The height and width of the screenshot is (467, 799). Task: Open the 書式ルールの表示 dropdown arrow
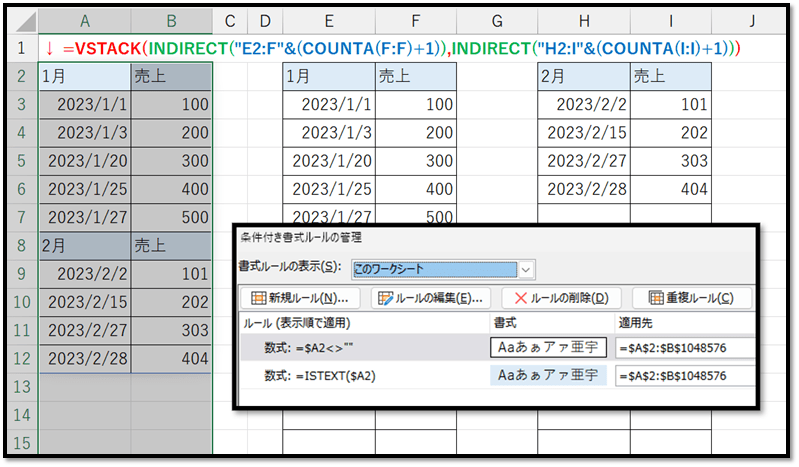point(527,268)
